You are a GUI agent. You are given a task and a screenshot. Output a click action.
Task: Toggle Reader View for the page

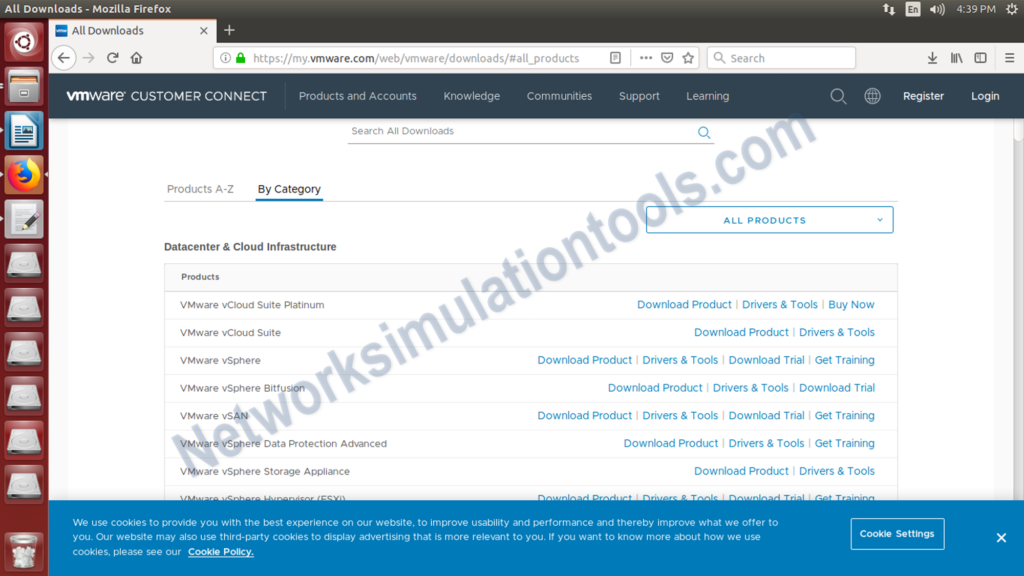(614, 57)
